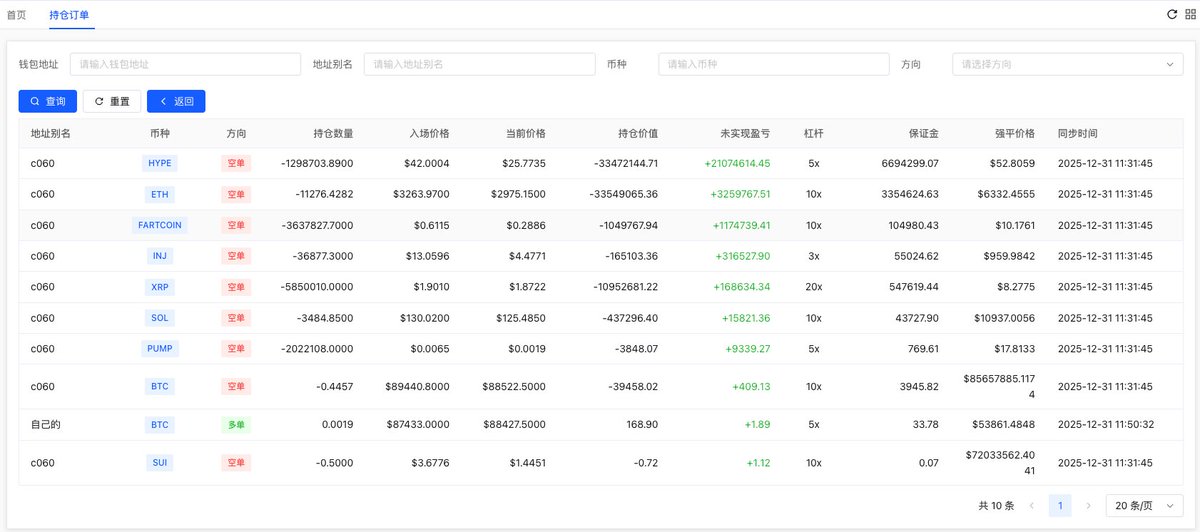Focus the 地址别名 input field
Viewport: 1200px width, 532px height.
(x=479, y=64)
